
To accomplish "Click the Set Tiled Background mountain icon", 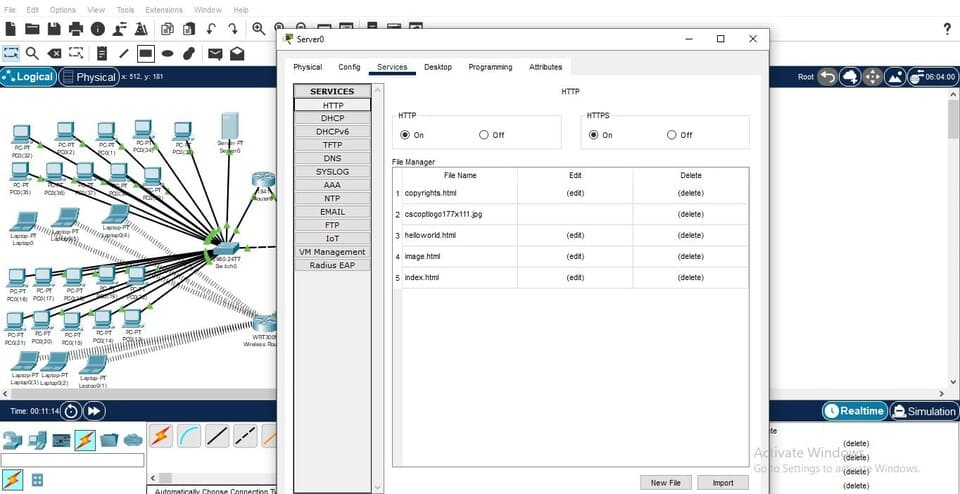I will 894,77.
